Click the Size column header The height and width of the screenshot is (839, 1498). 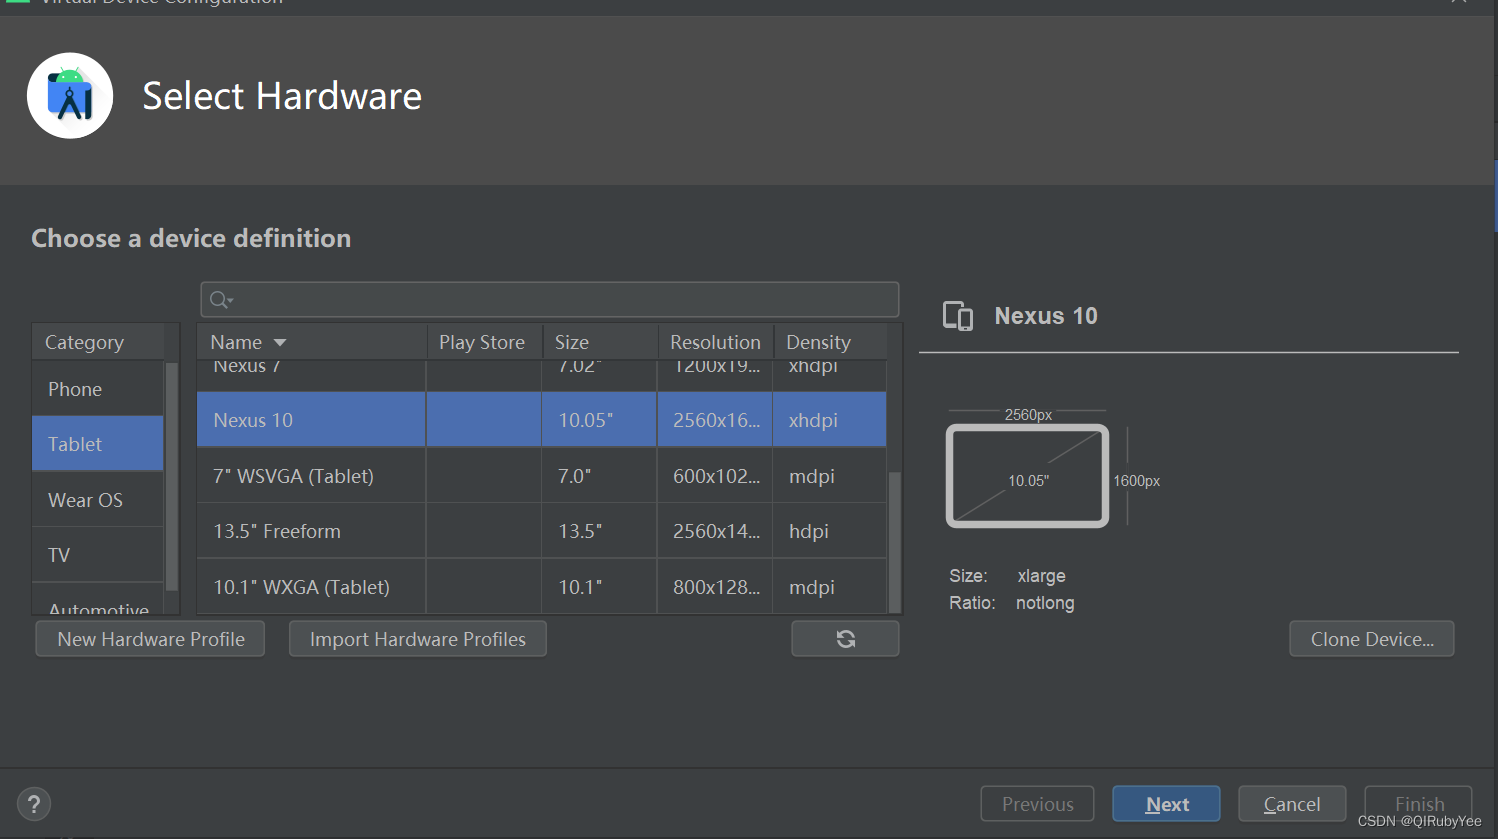pos(600,342)
